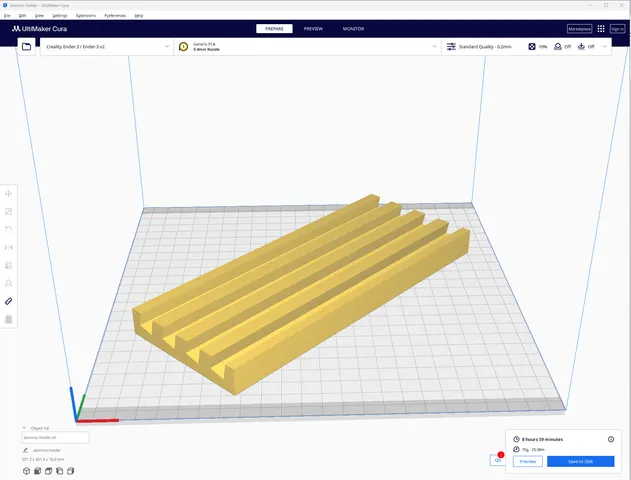Switch to left side view cube icon
This screenshot has width=631, height=480.
(60, 471)
